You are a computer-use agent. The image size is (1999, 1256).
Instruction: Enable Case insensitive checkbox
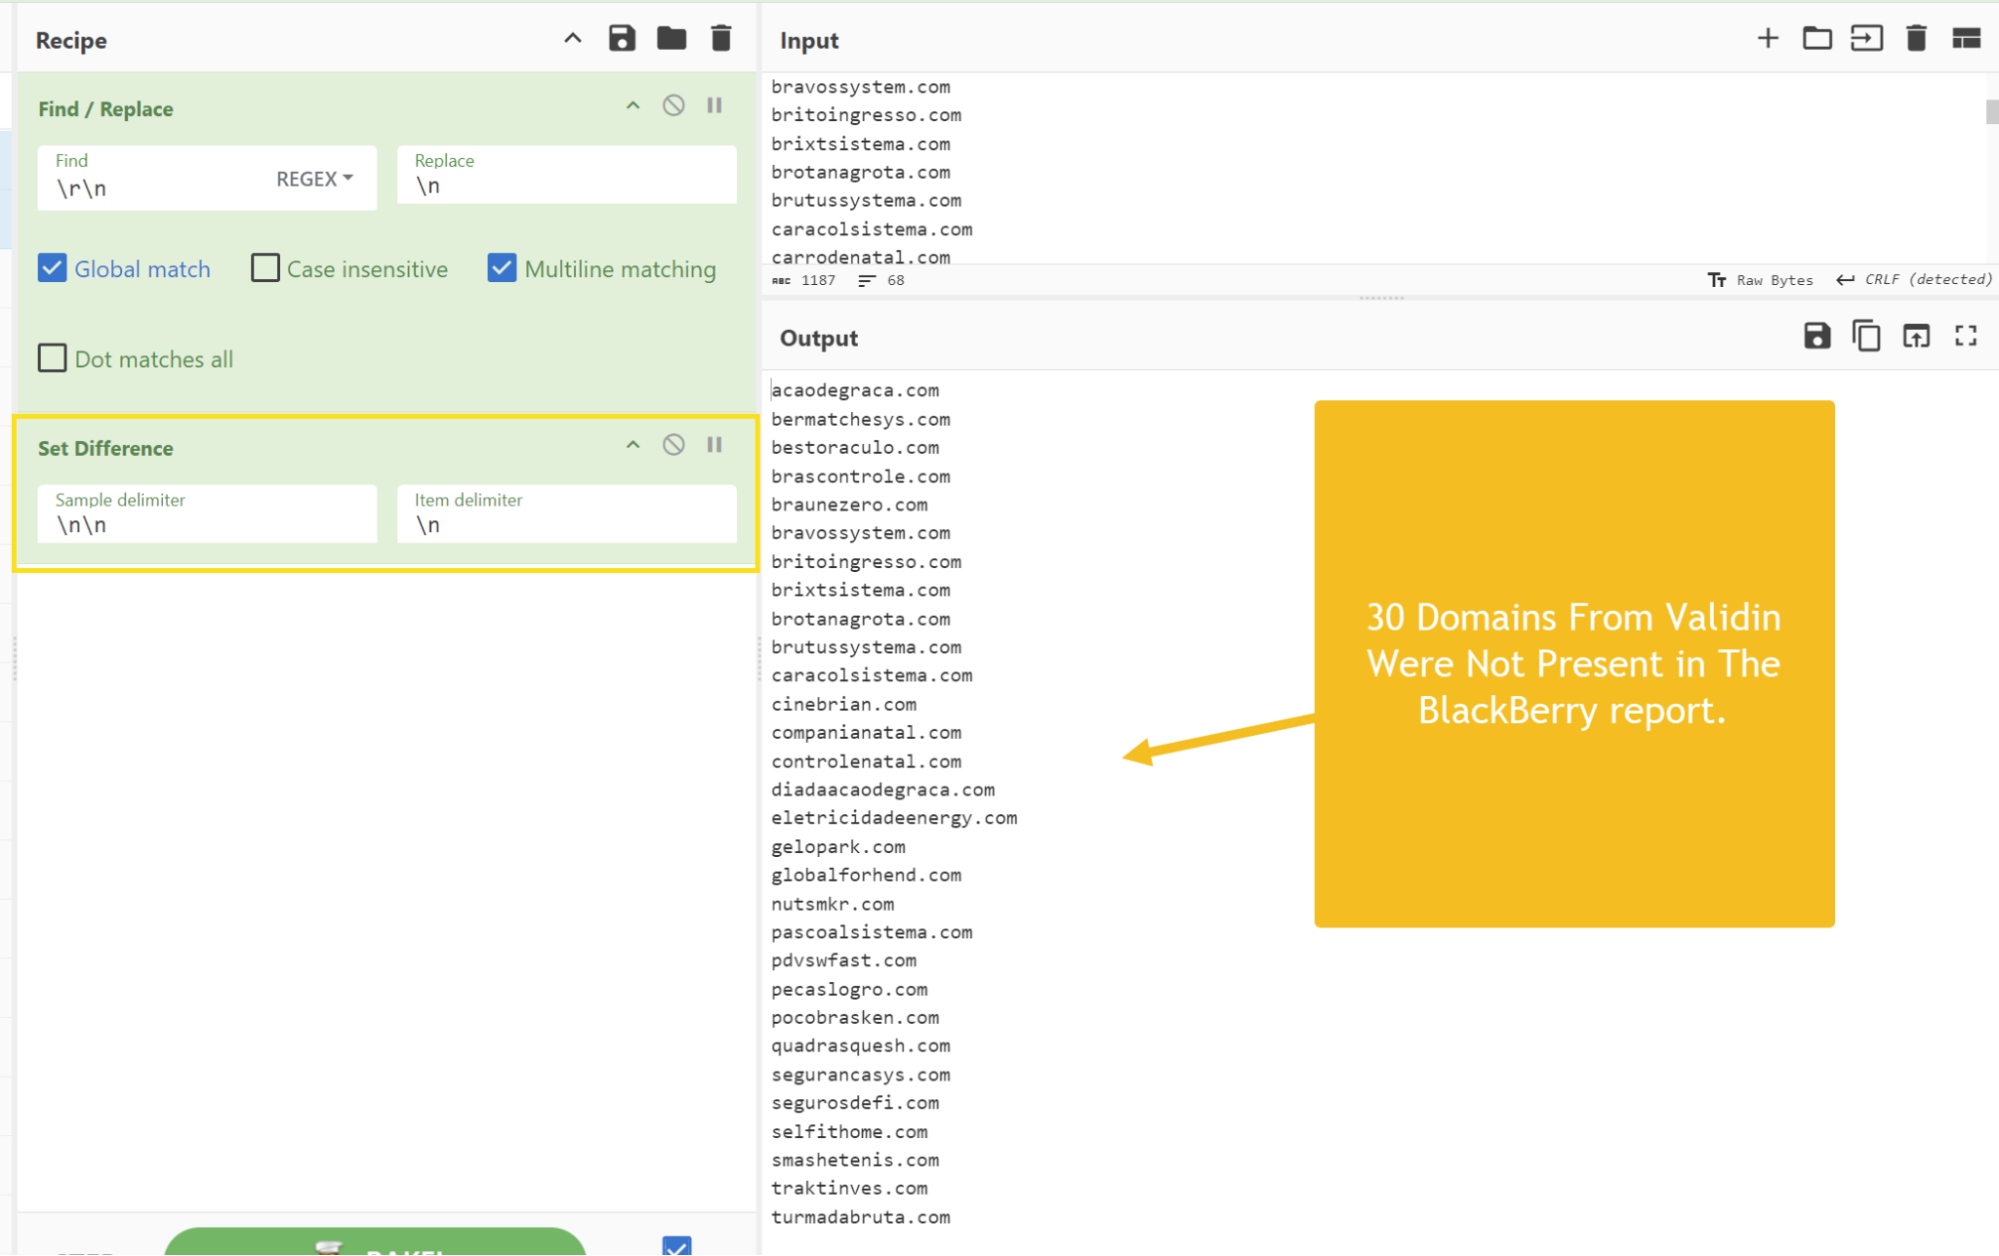[263, 269]
